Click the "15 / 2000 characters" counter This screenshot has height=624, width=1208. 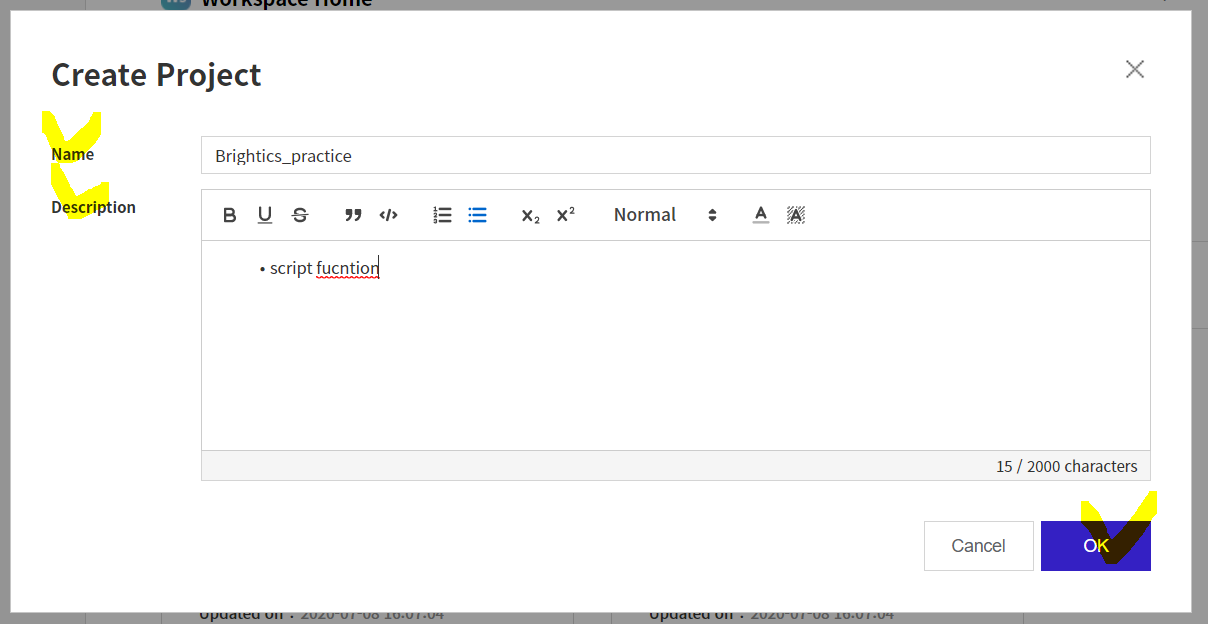pos(1067,466)
